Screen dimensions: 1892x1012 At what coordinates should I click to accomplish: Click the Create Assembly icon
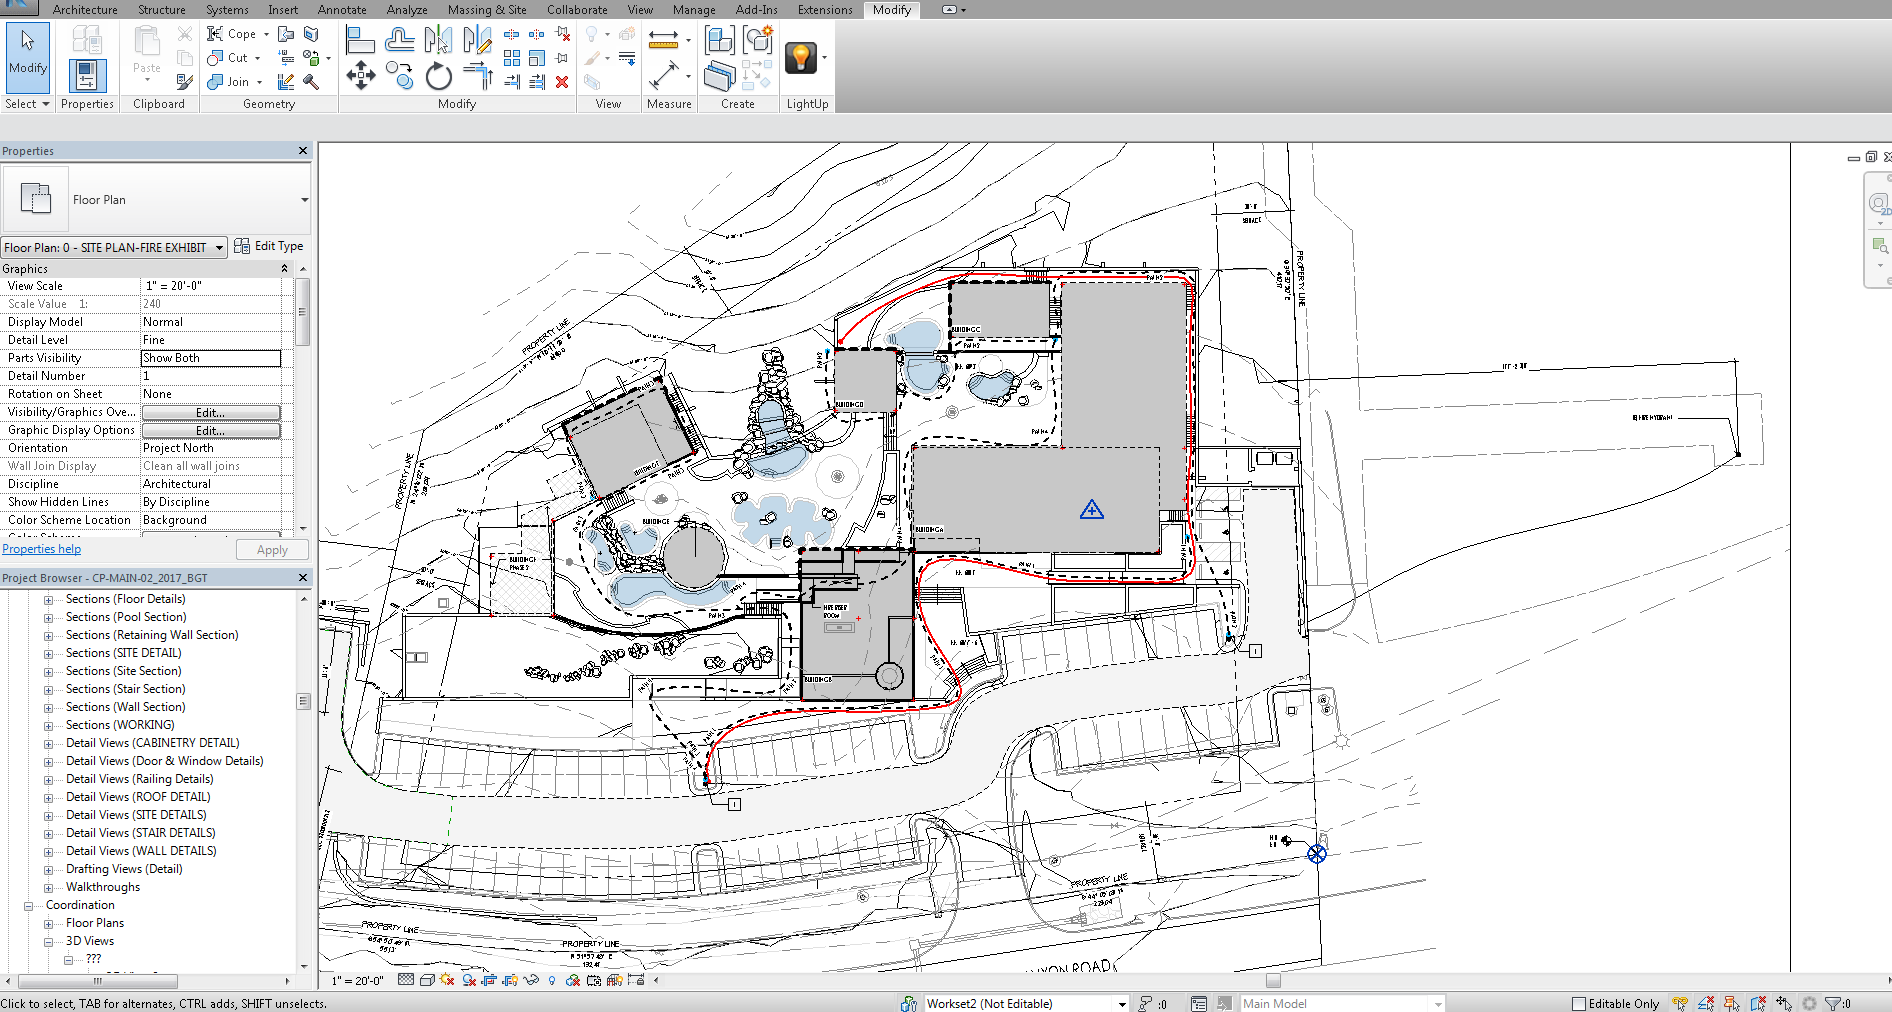(x=719, y=40)
